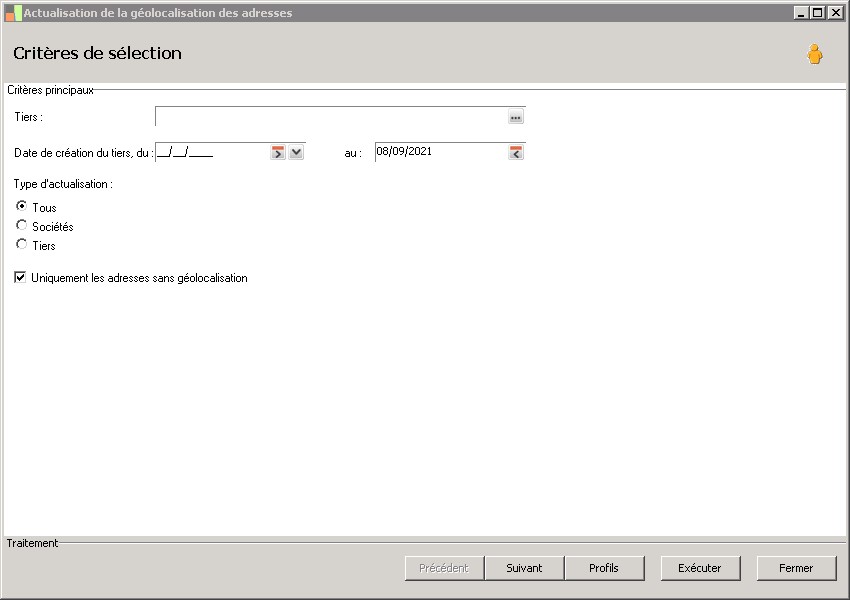Click the Type d'actualisation label
The image size is (850, 600).
[x=63, y=184]
